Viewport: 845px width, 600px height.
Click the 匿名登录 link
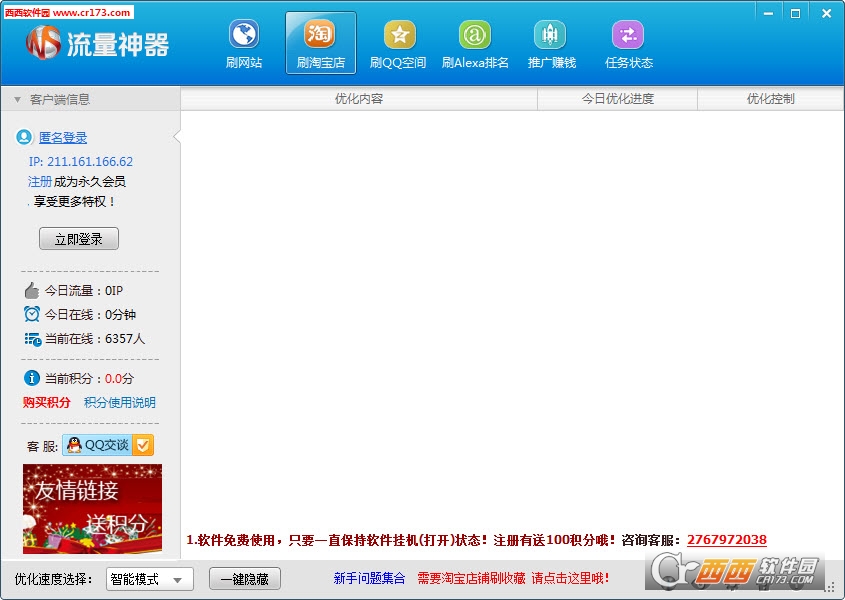click(63, 138)
